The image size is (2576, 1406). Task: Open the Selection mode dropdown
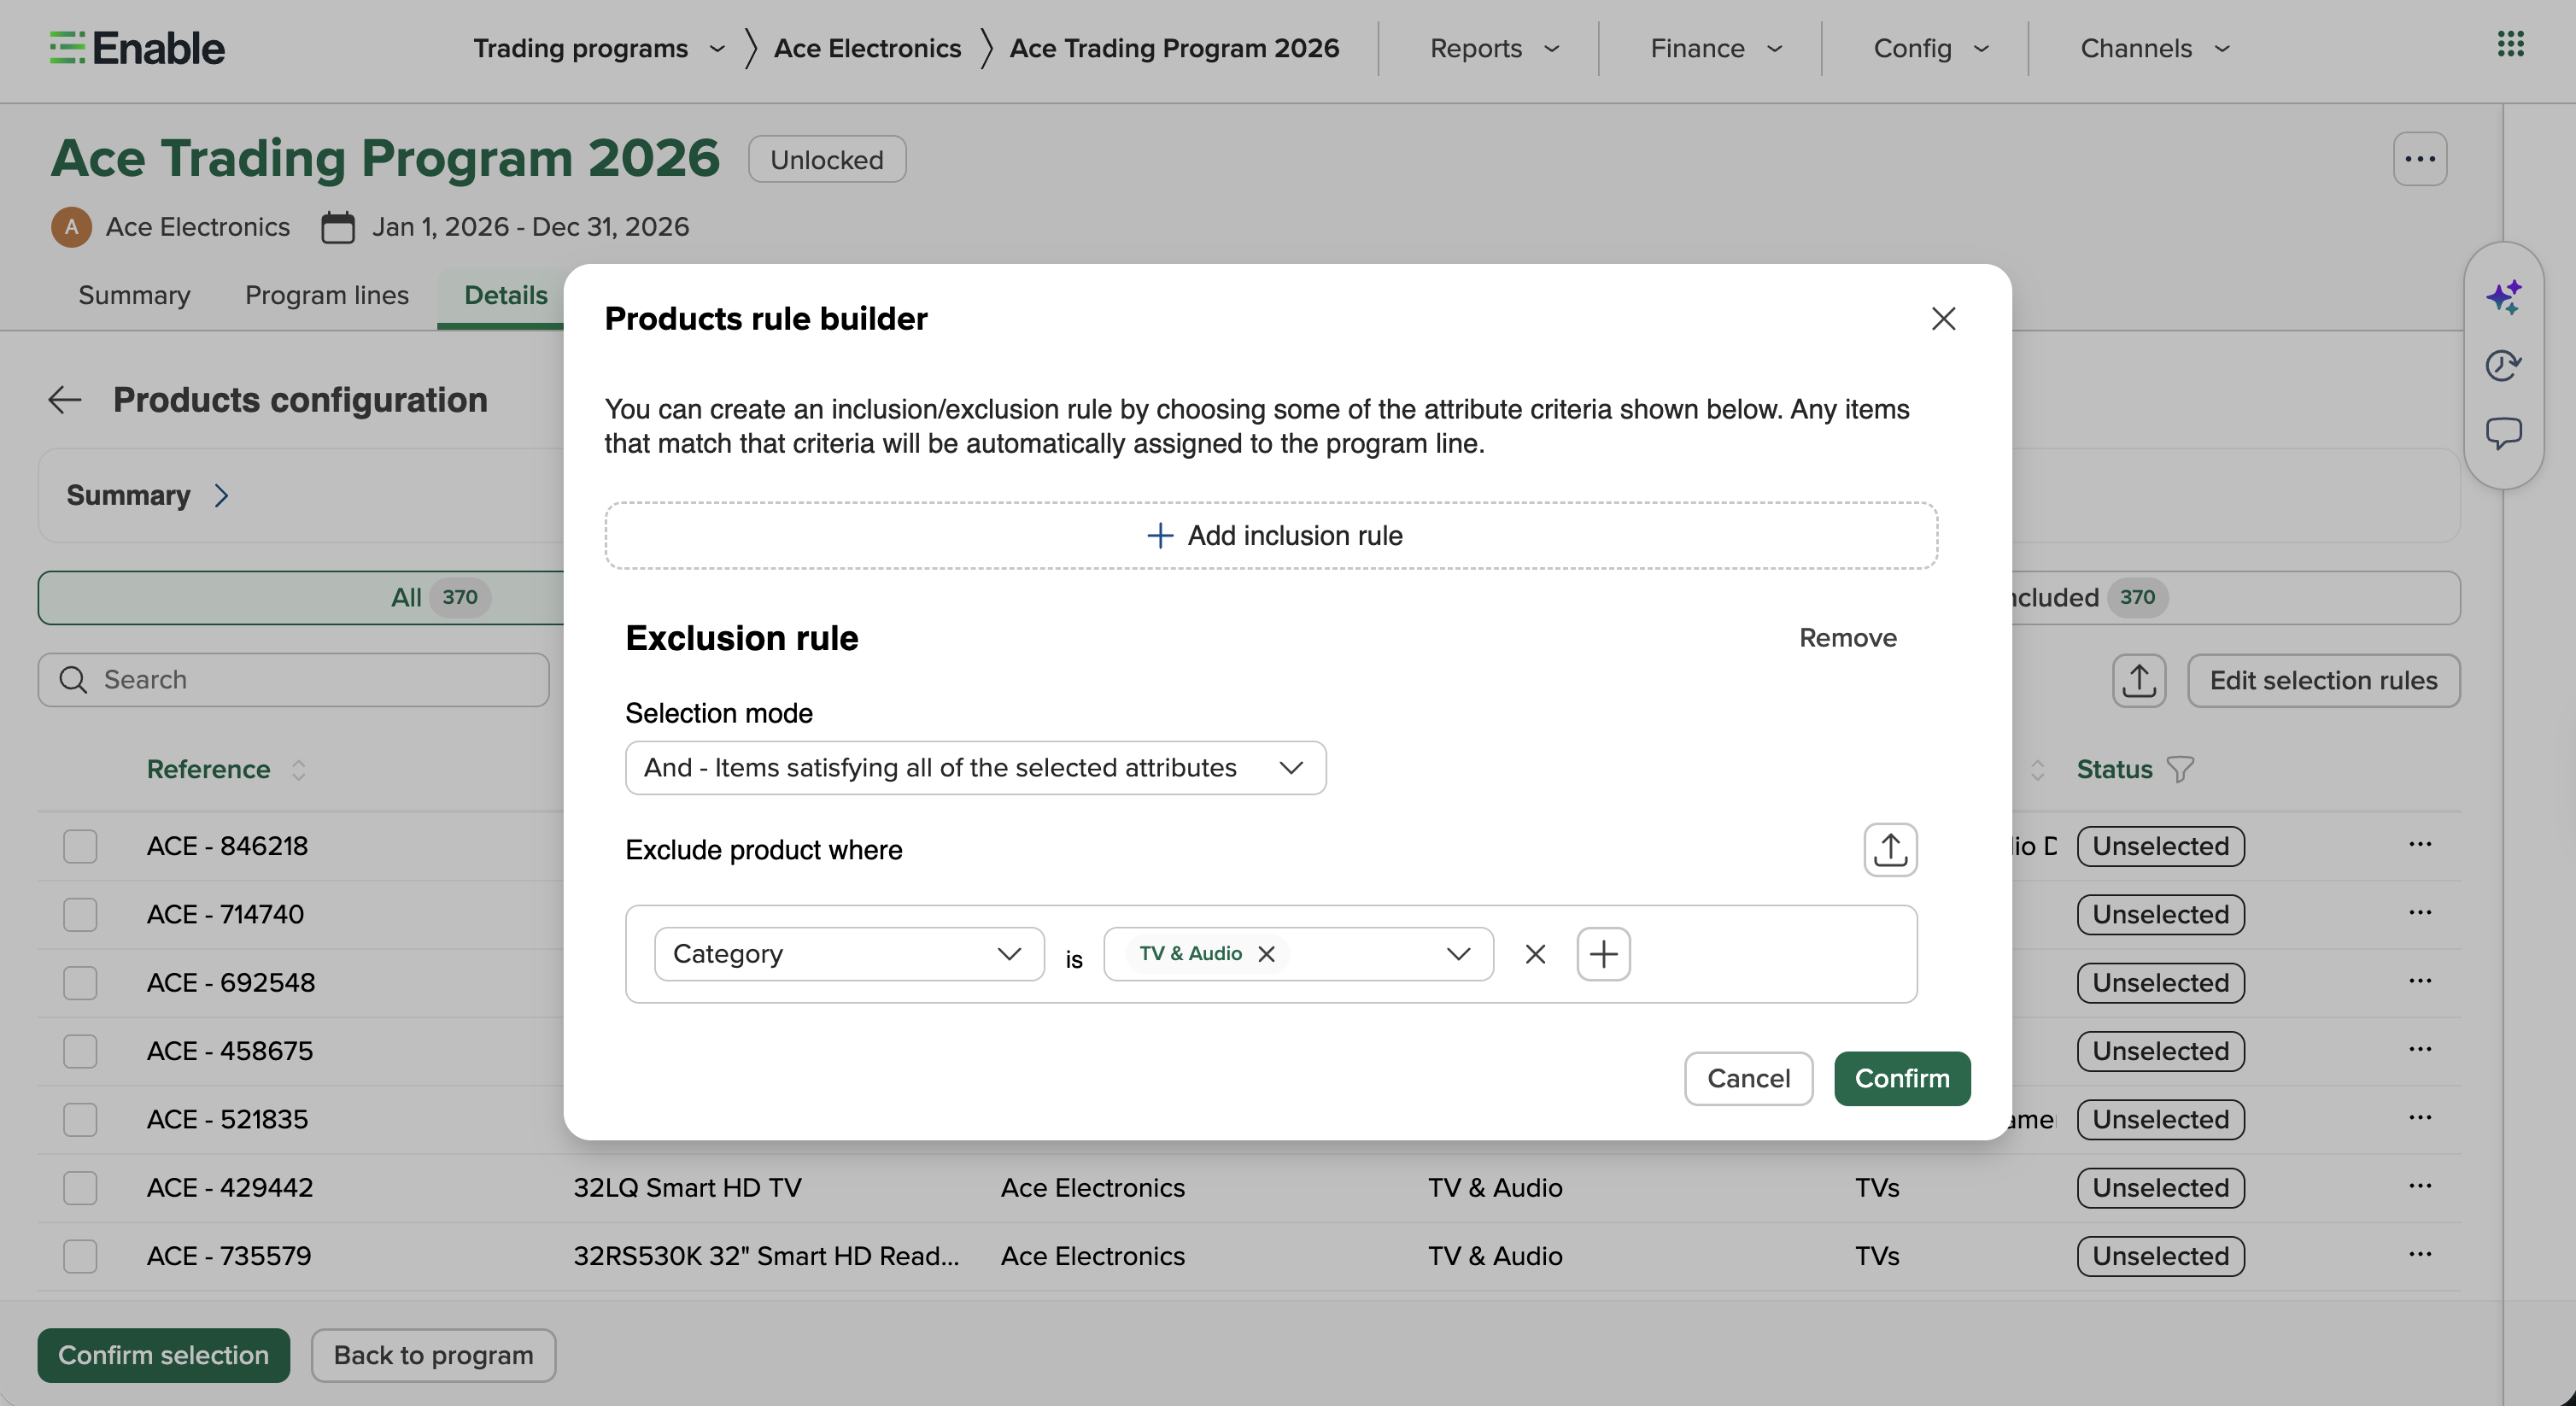(x=975, y=768)
